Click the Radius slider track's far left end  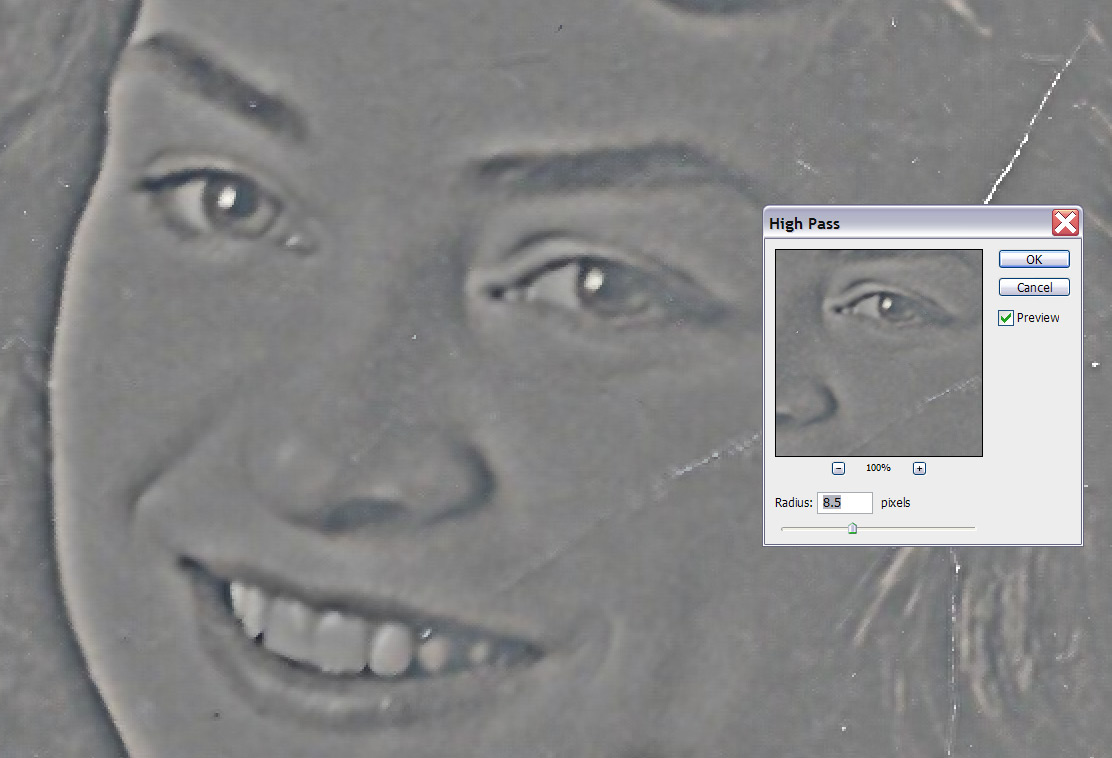coord(784,528)
